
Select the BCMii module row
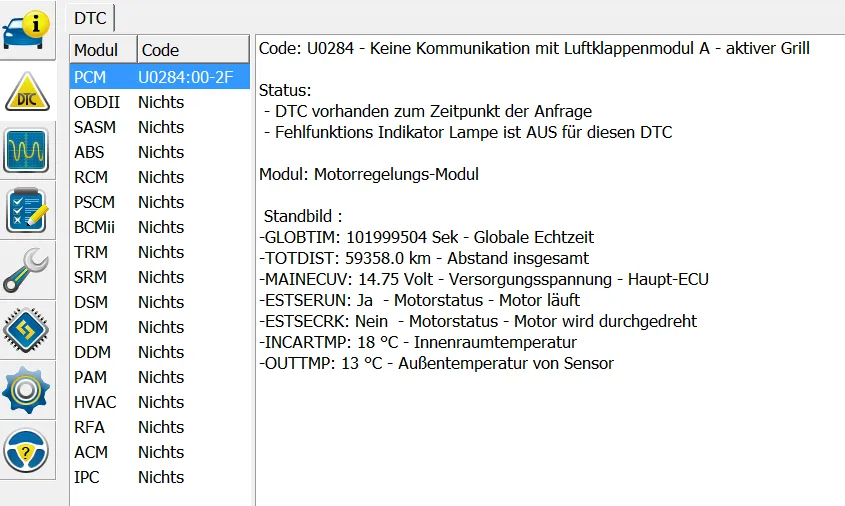94,227
